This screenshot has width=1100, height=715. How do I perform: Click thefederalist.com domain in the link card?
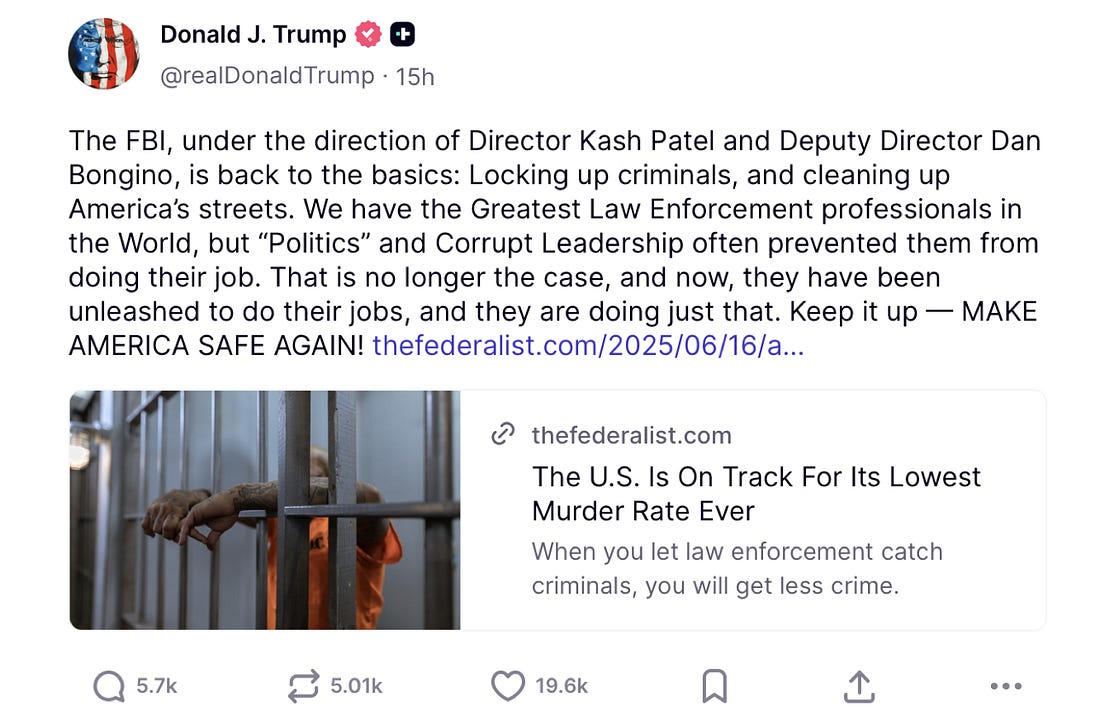631,435
